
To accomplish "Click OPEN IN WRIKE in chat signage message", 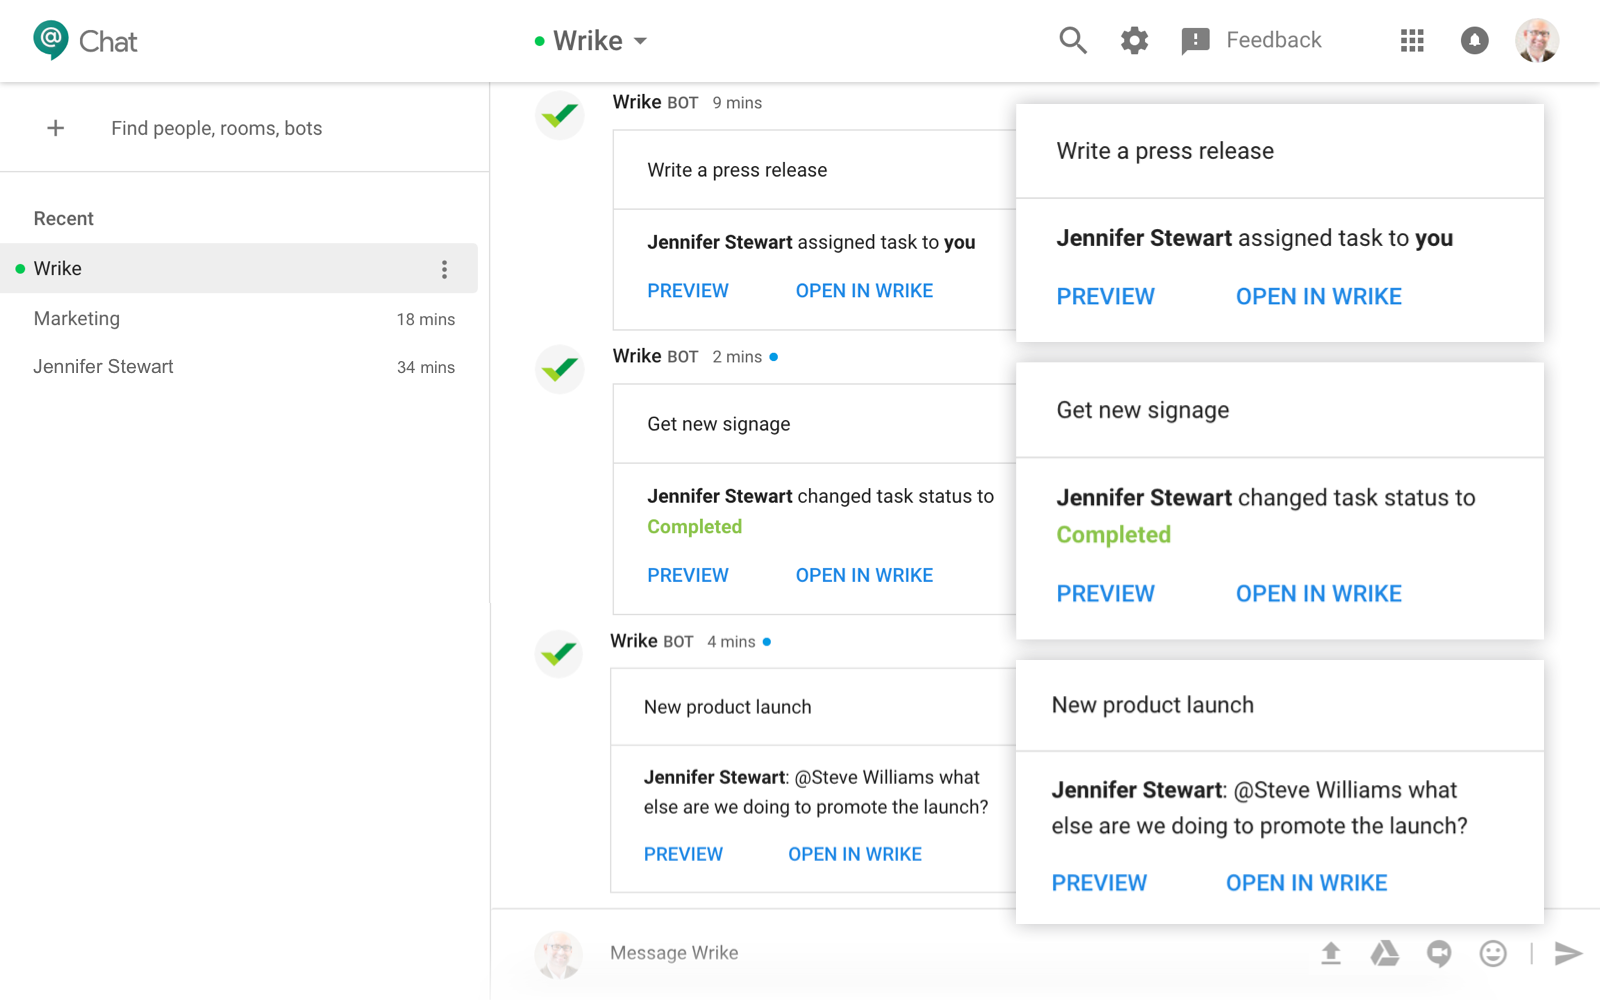I will 864,576.
